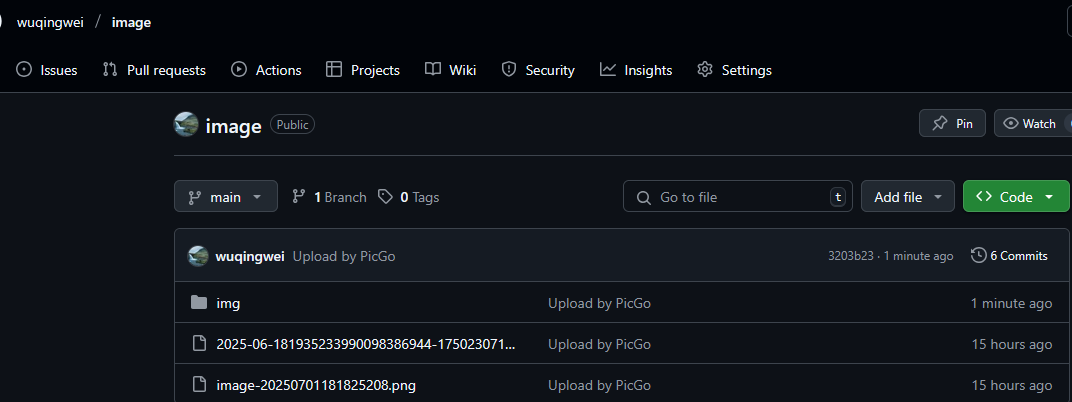
Task: Click the Projects table icon
Action: pyautogui.click(x=334, y=70)
